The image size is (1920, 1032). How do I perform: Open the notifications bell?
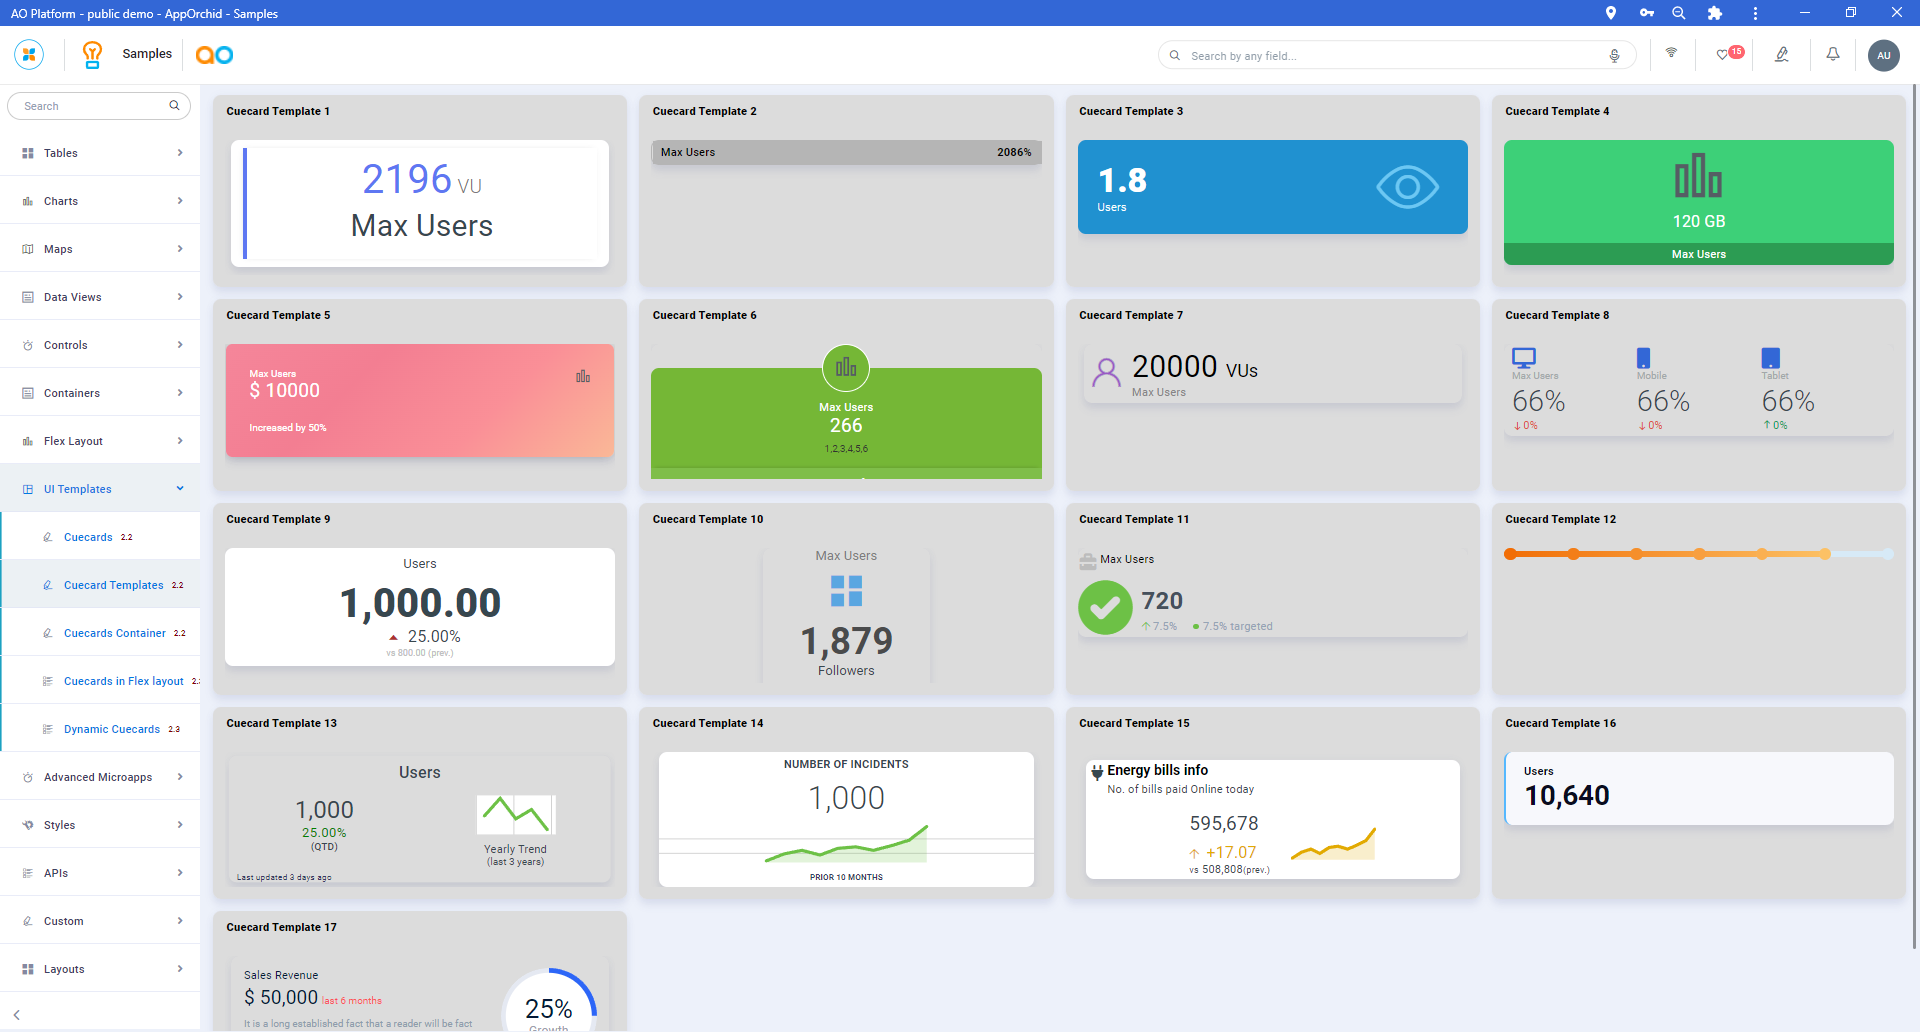click(x=1832, y=54)
